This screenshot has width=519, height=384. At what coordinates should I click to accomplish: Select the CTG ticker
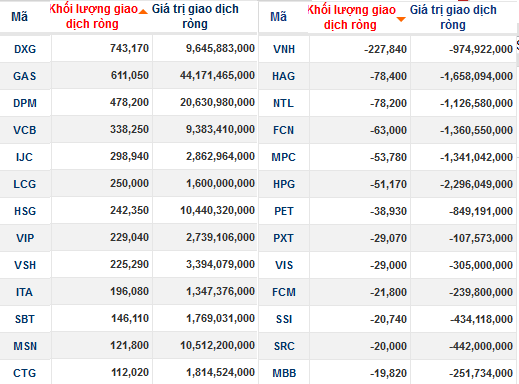pyautogui.click(x=25, y=373)
